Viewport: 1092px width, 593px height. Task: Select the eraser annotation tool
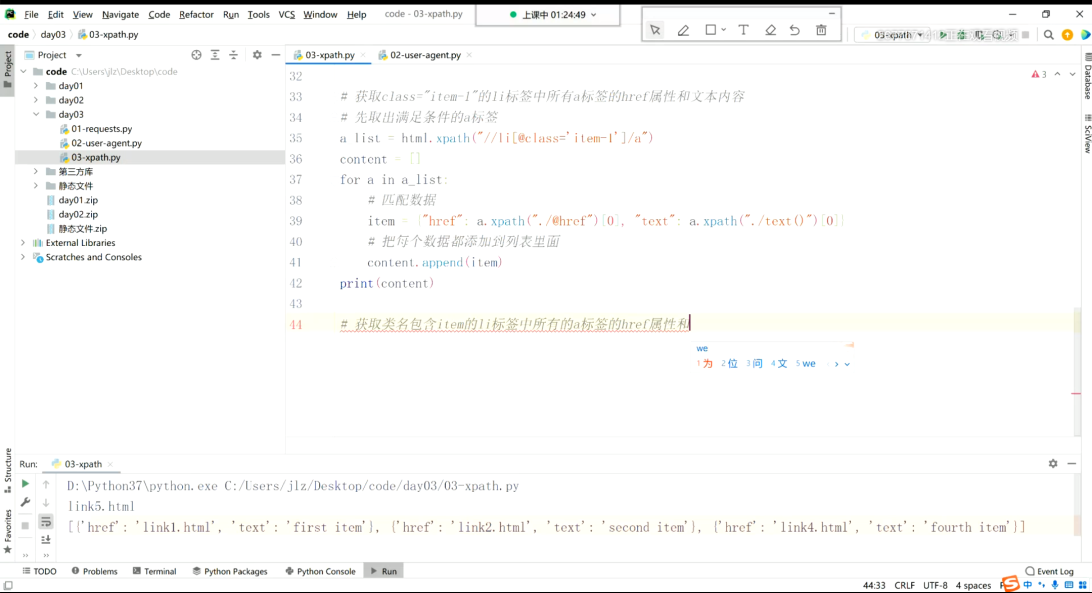(770, 30)
